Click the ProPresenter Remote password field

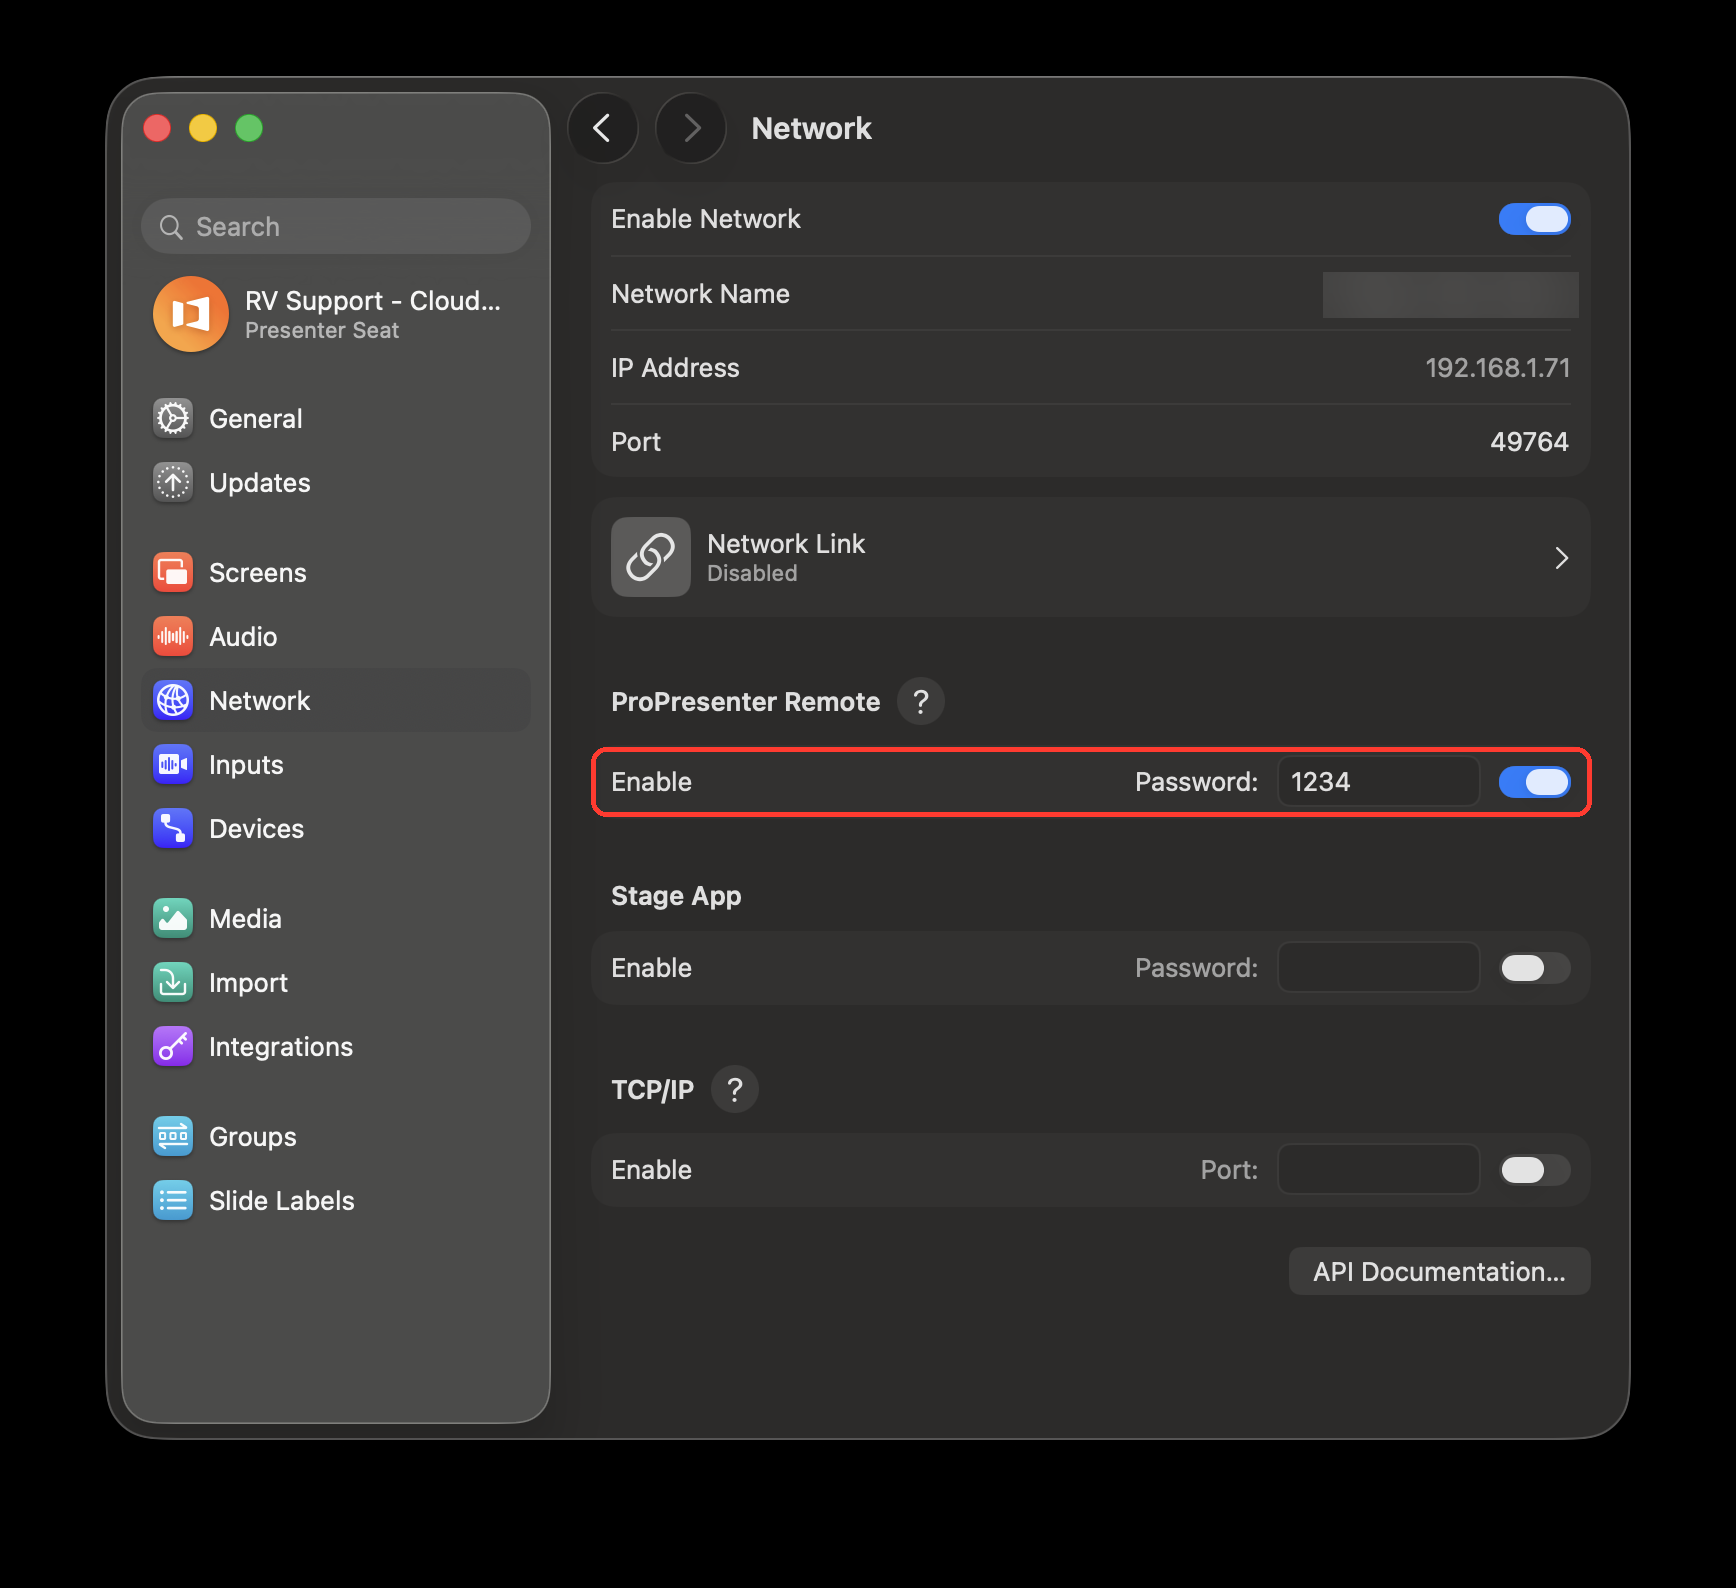click(x=1378, y=781)
